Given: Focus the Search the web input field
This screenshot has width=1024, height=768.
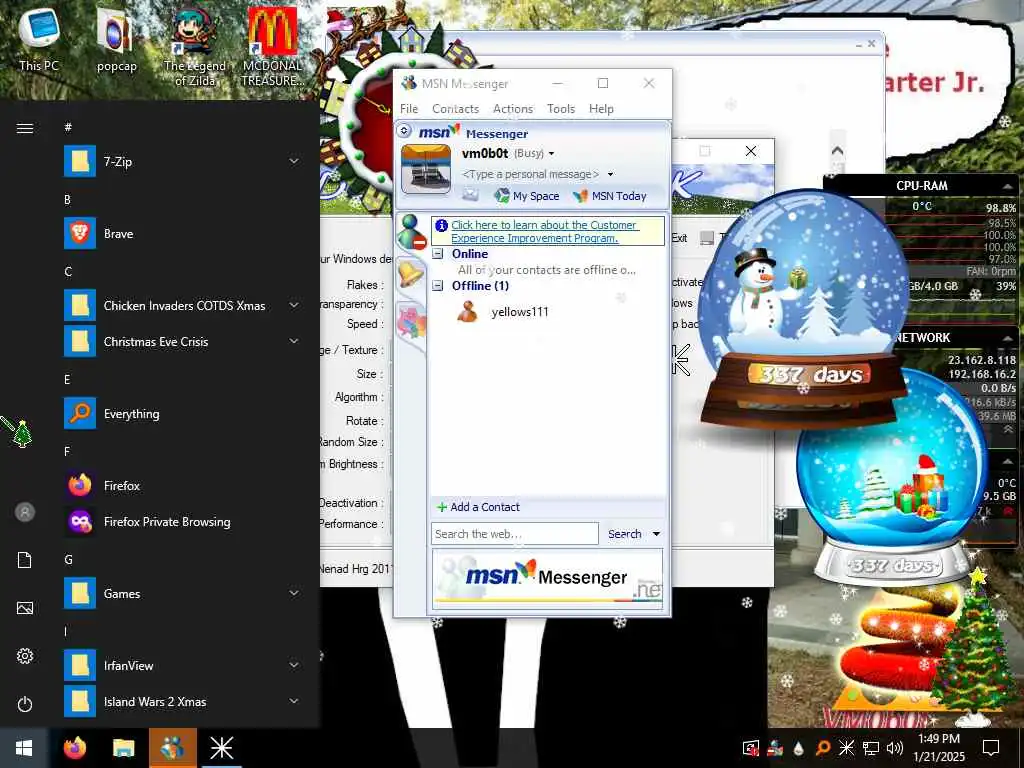Looking at the screenshot, I should [515, 534].
